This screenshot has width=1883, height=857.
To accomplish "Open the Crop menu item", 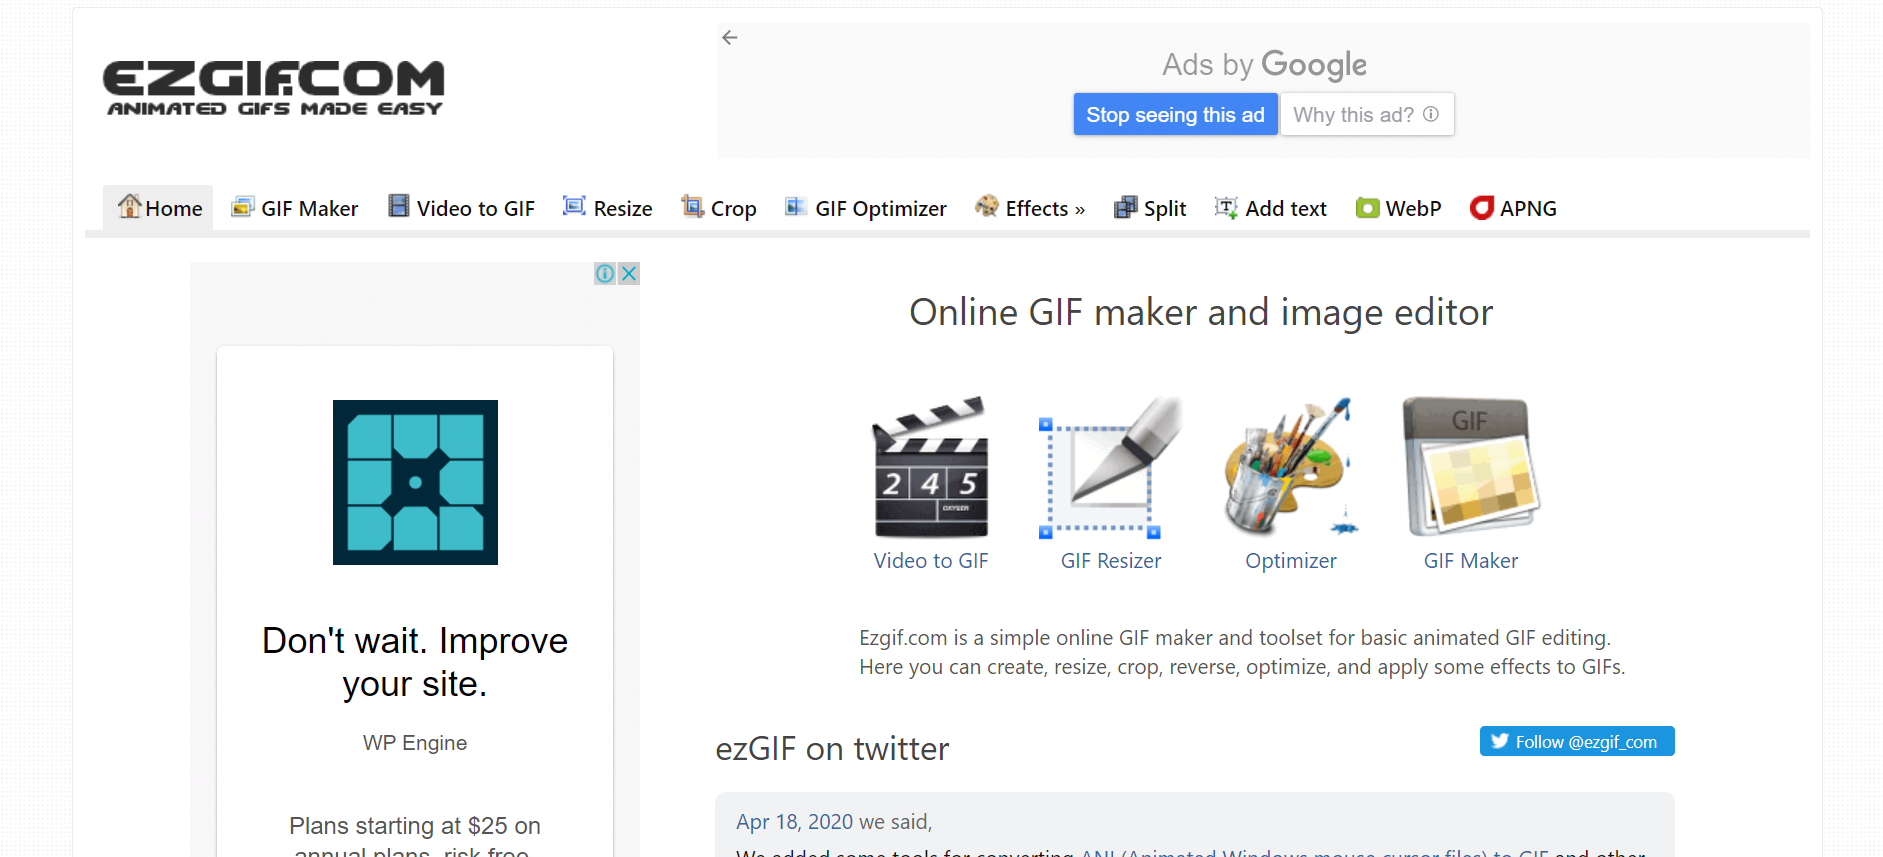I will point(719,208).
